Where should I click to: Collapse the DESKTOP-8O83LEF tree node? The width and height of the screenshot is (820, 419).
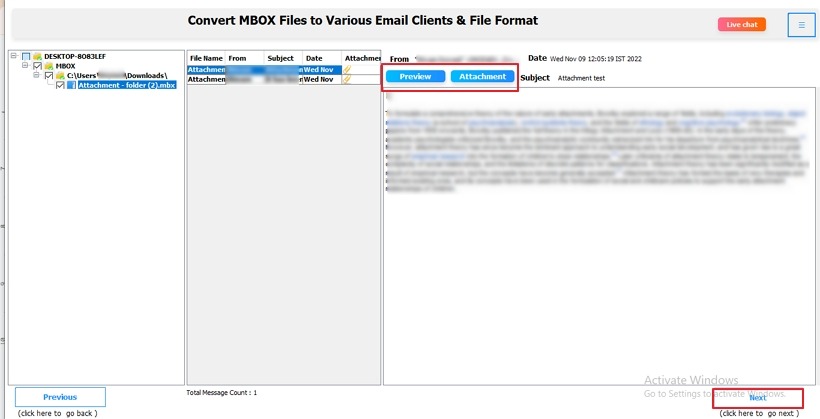tap(15, 57)
